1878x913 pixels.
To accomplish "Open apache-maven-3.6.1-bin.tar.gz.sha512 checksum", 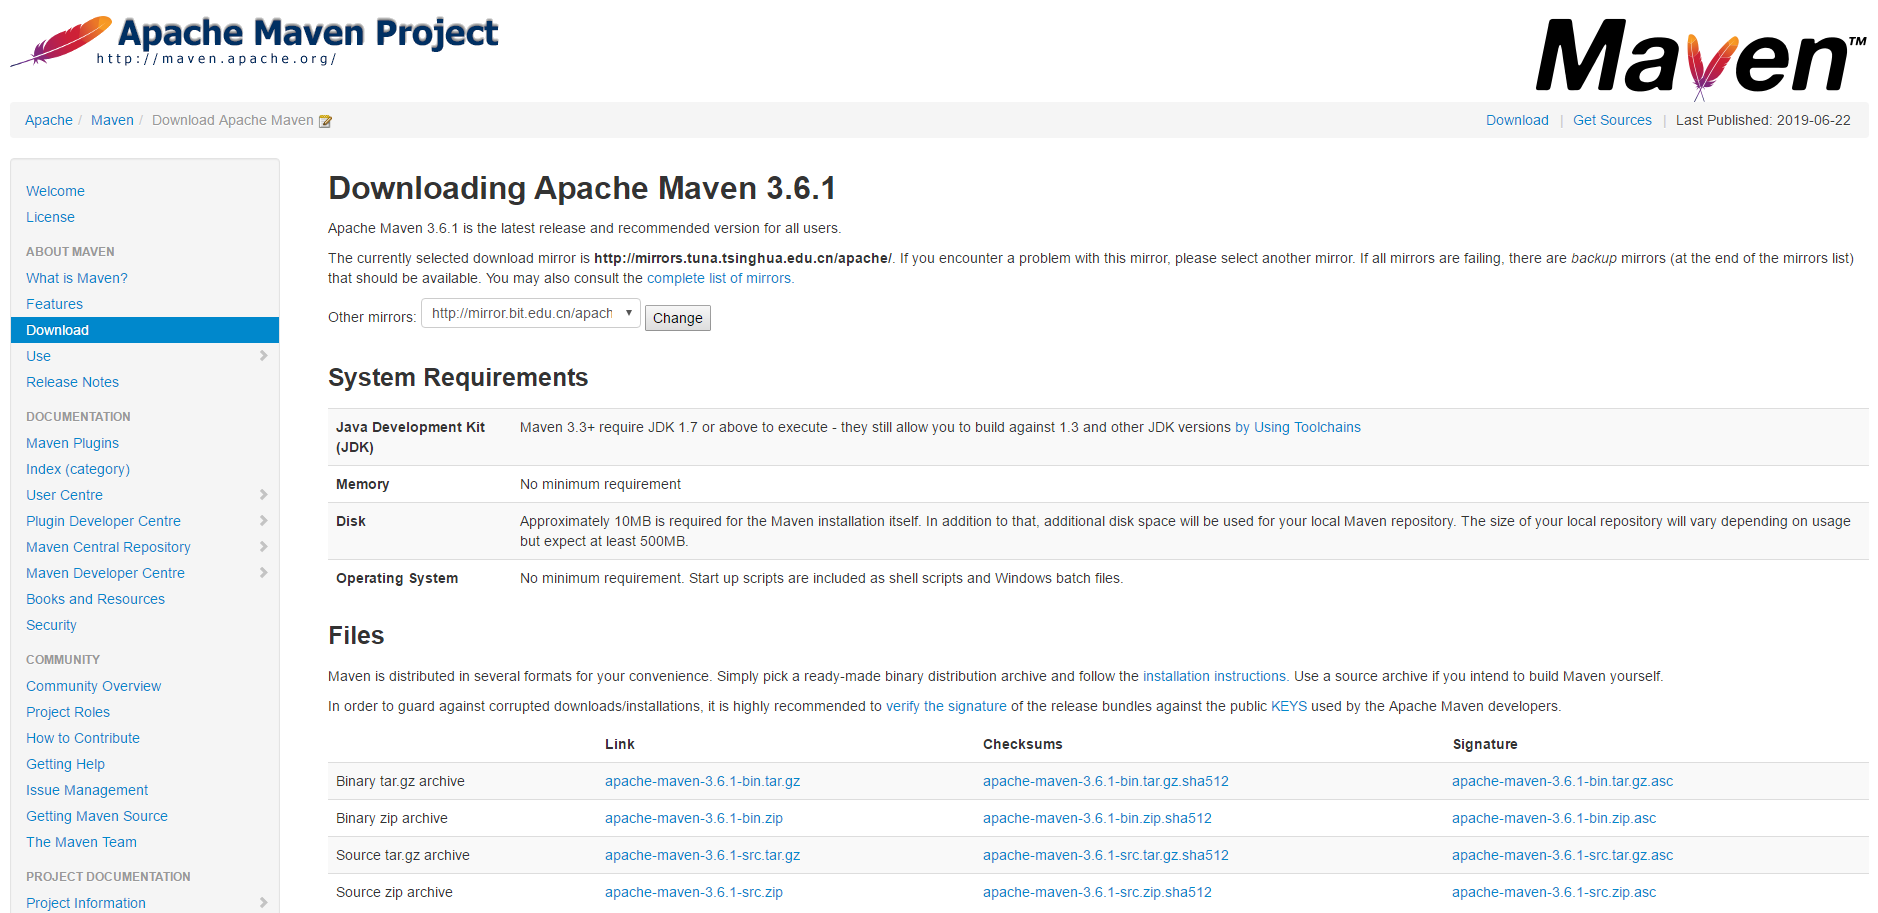I will [x=1106, y=781].
